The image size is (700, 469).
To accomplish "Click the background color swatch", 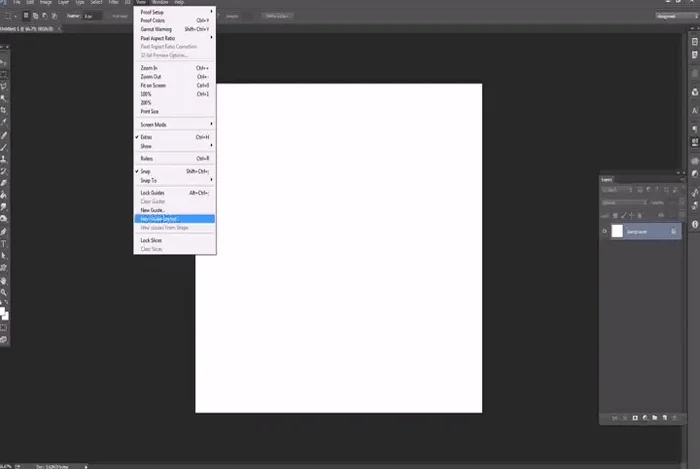I will click(6, 316).
